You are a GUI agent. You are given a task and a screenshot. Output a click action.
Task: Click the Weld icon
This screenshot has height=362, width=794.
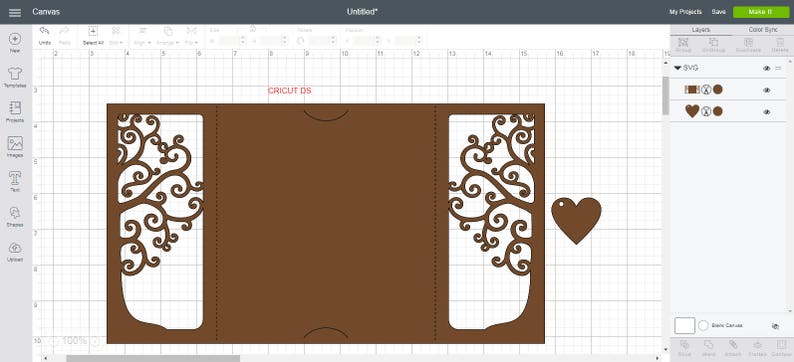(709, 345)
